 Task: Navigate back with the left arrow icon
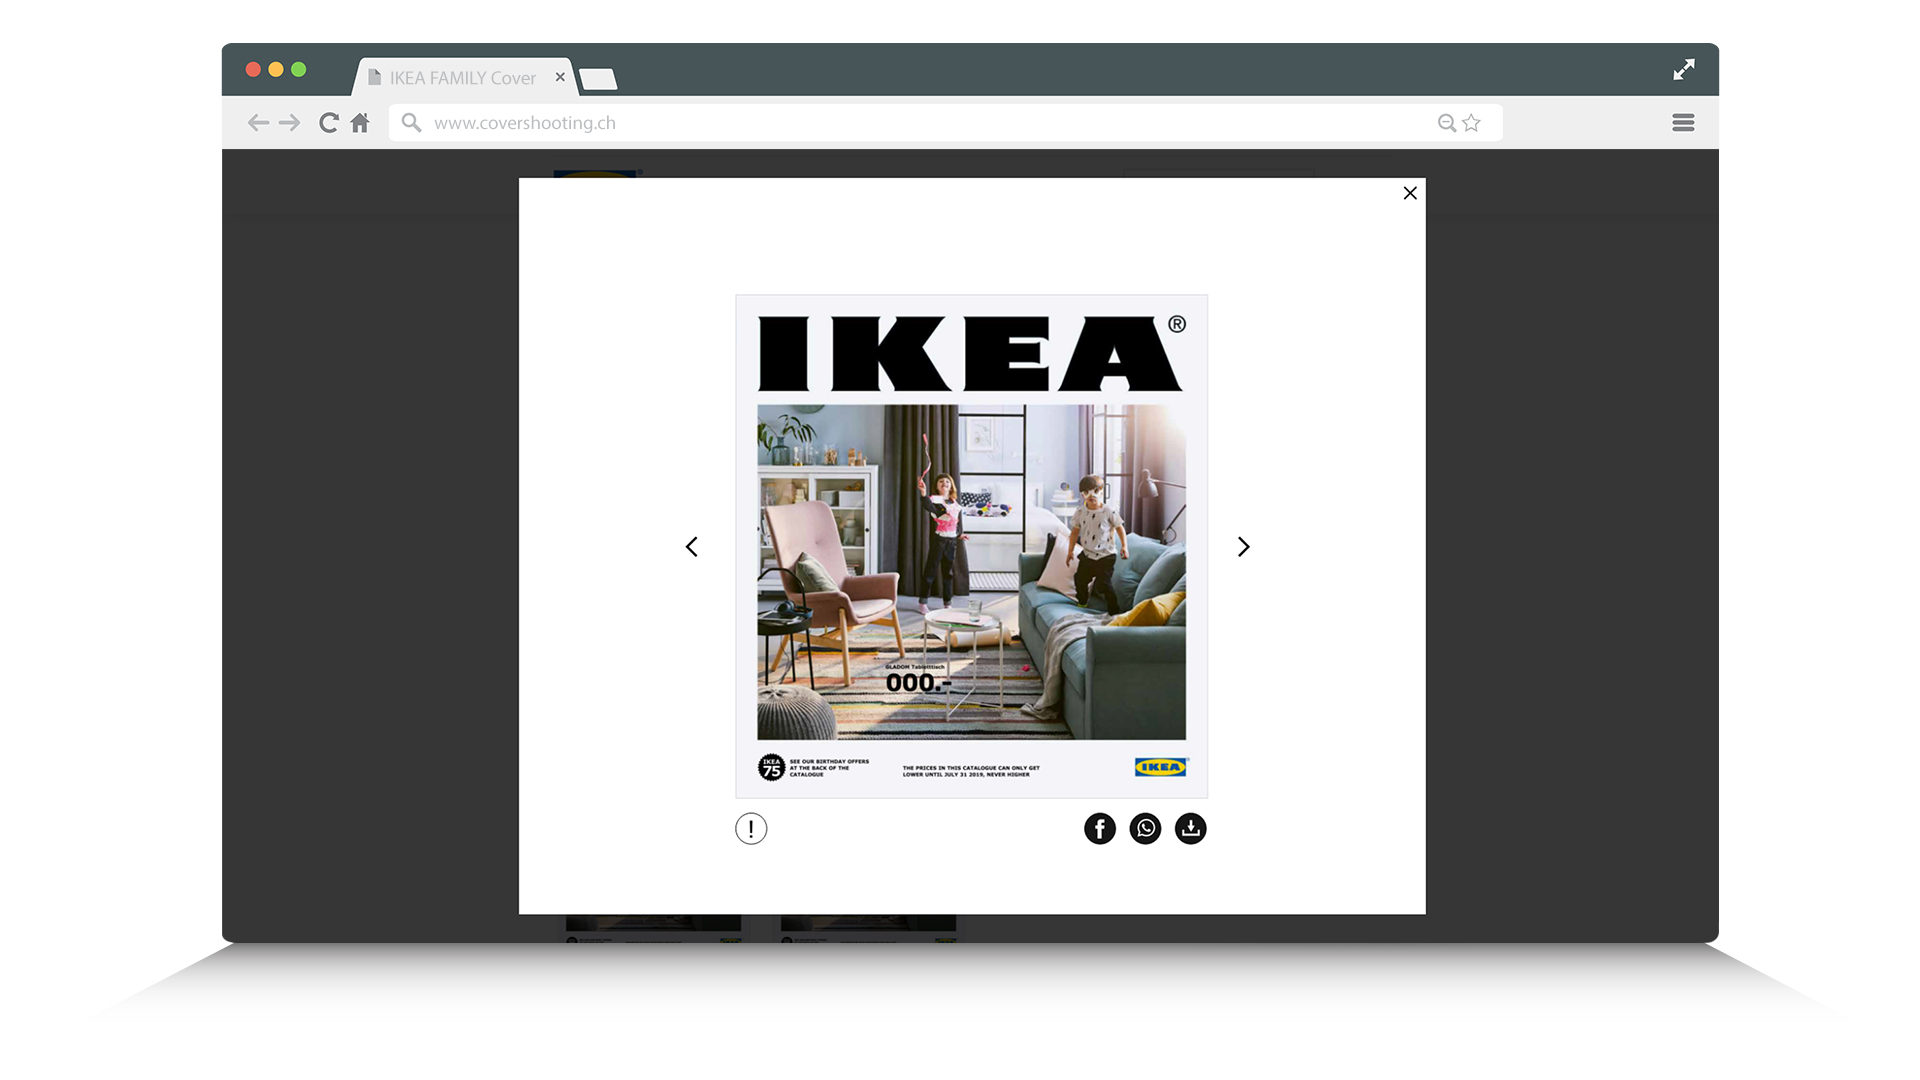[x=258, y=122]
